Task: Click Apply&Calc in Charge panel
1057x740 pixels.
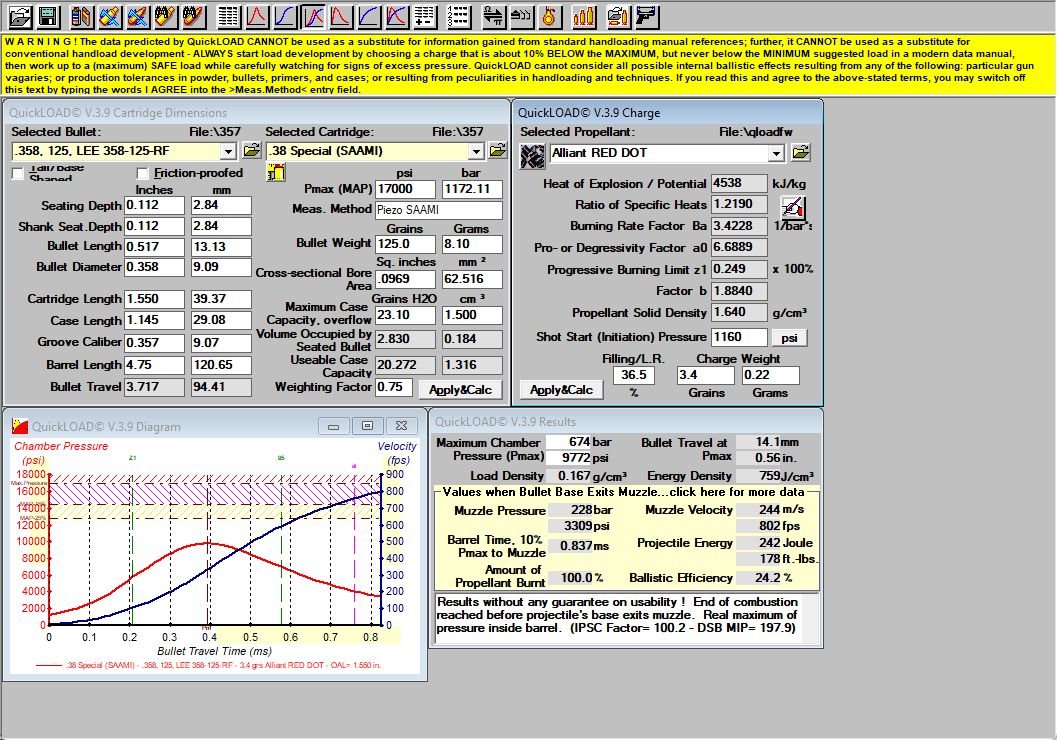Action: tap(561, 390)
